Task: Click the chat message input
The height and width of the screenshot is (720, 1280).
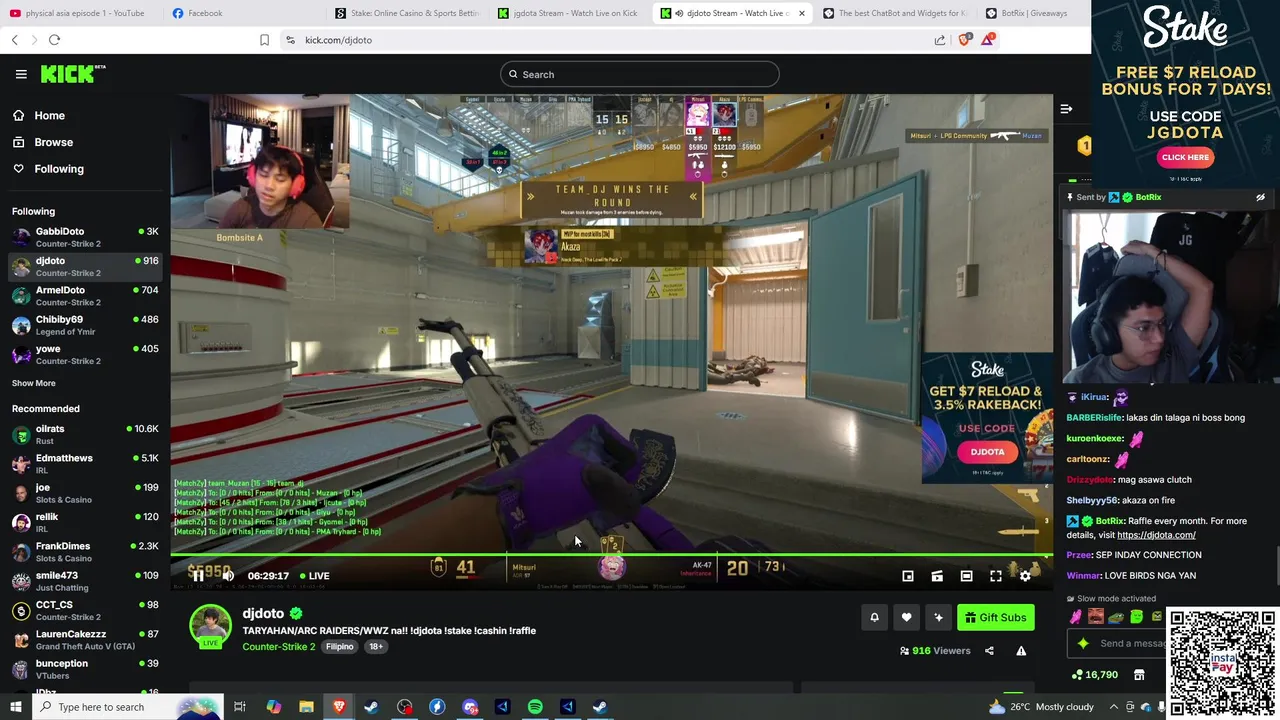Action: 1115,644
